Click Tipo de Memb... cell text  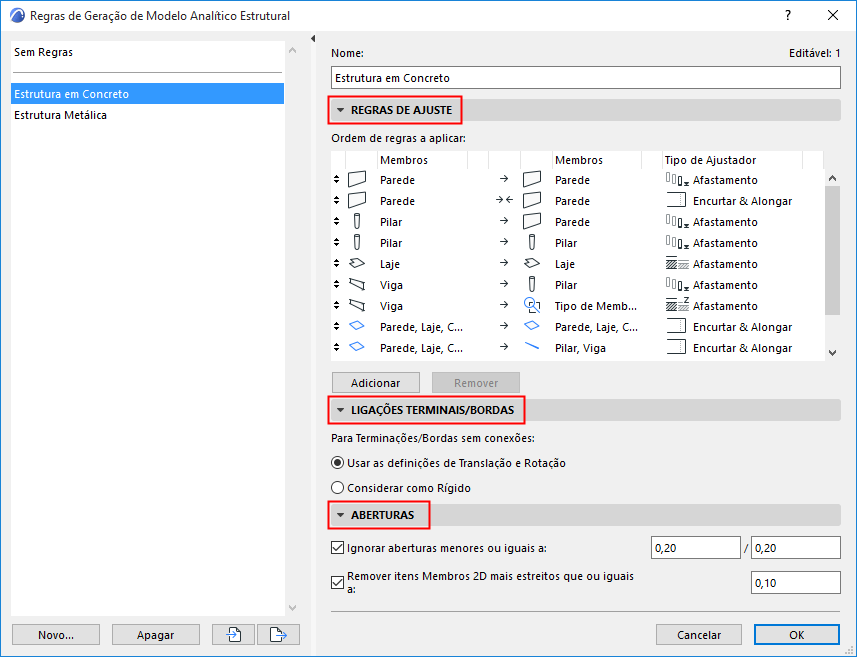[x=596, y=306]
